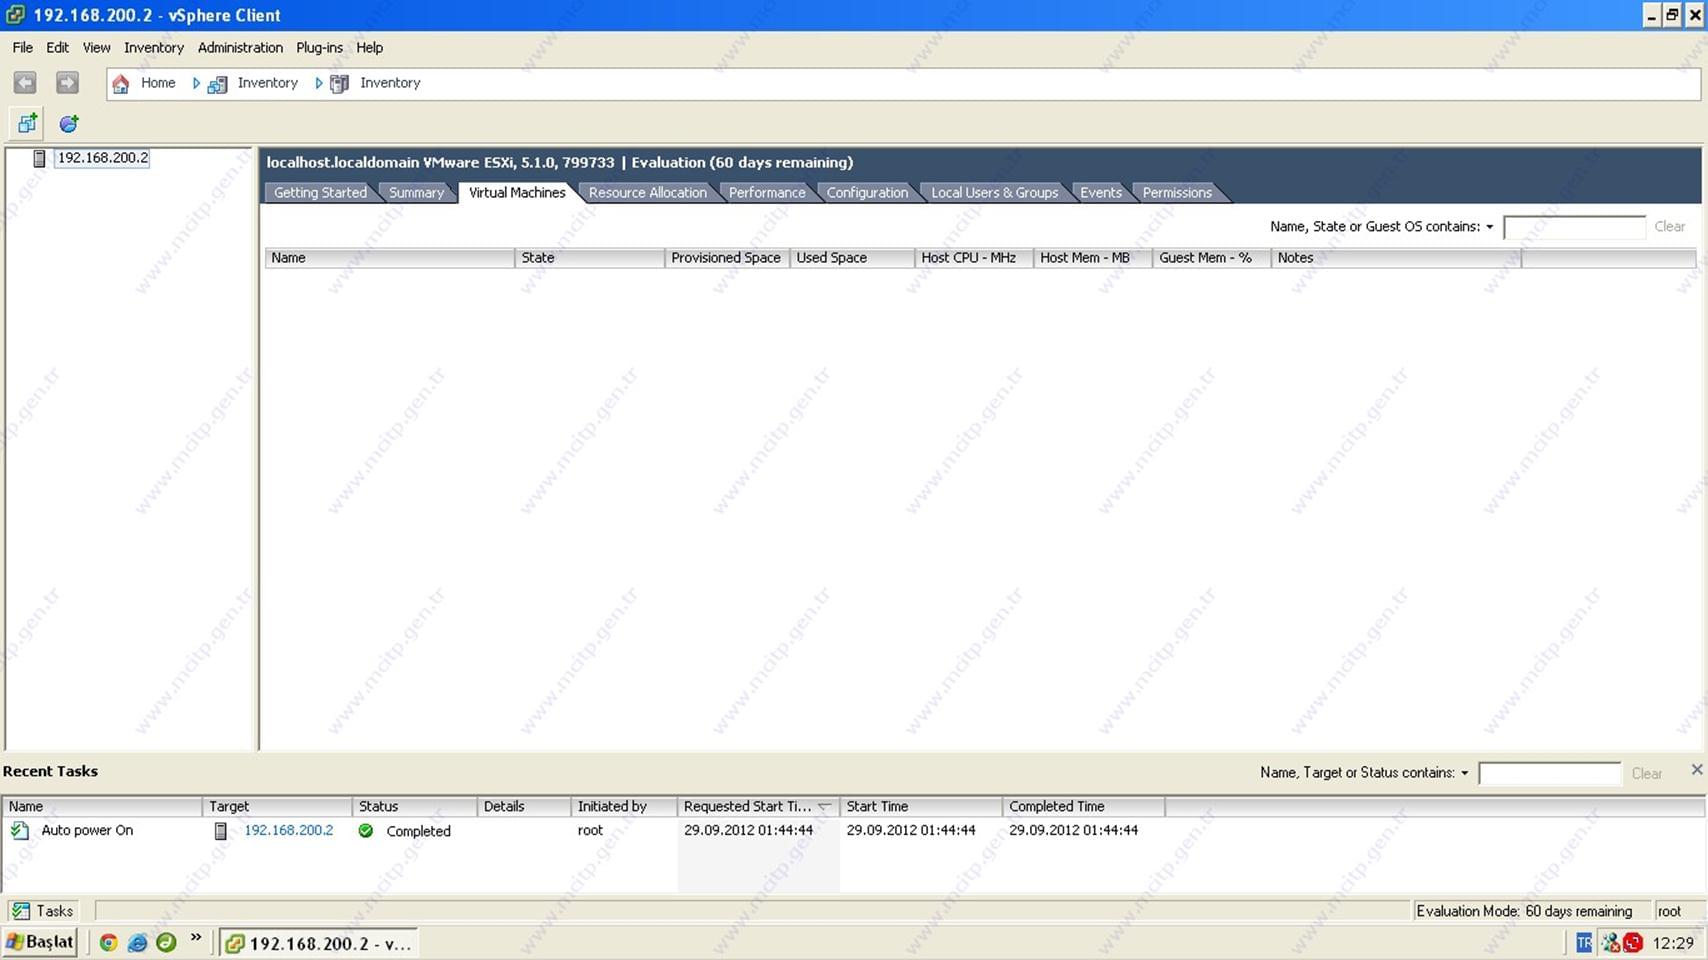Open the Edit menu
The height and width of the screenshot is (960, 1708).
pos(57,48)
